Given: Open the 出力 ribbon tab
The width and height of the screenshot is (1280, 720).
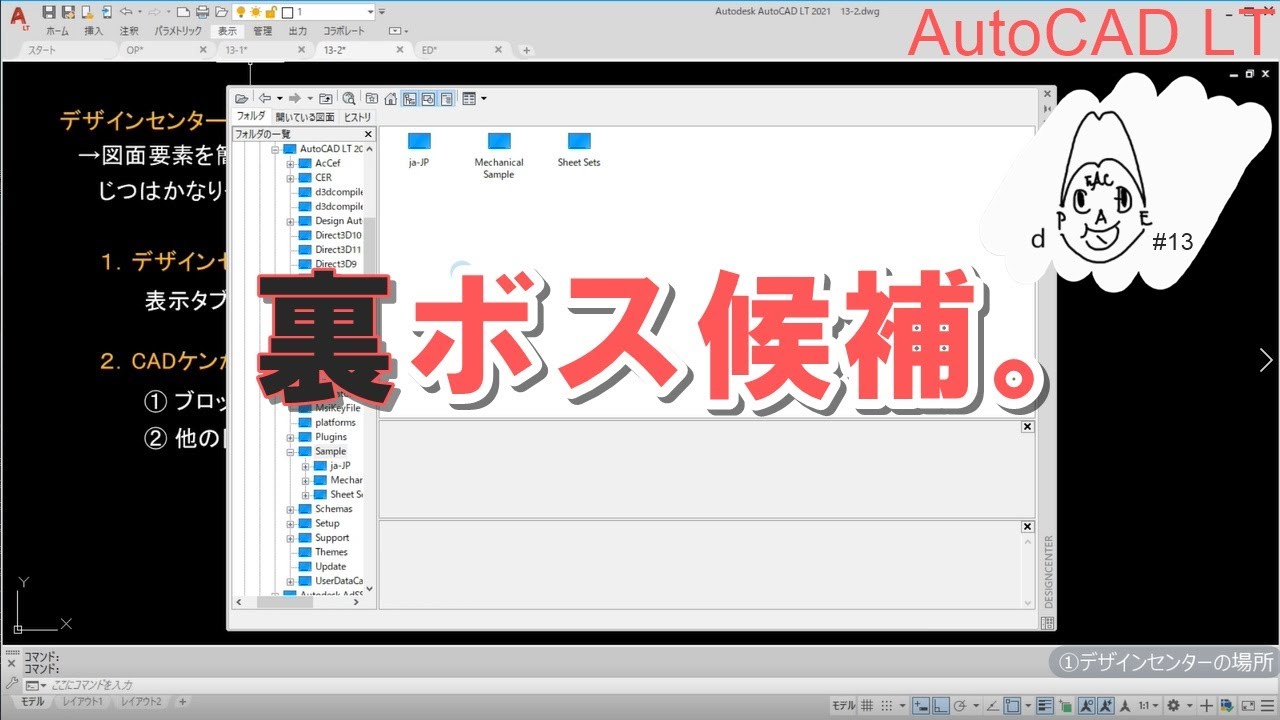Looking at the screenshot, I should point(298,31).
